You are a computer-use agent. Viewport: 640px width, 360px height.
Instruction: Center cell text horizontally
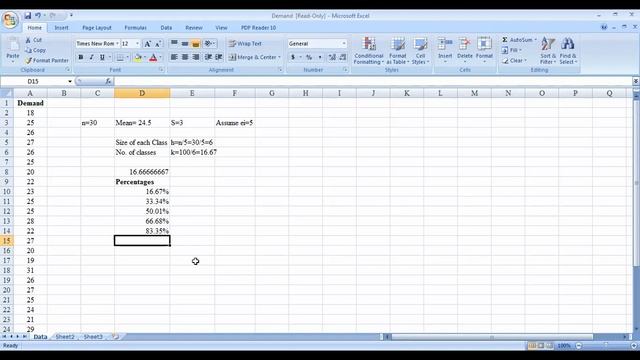(x=184, y=57)
